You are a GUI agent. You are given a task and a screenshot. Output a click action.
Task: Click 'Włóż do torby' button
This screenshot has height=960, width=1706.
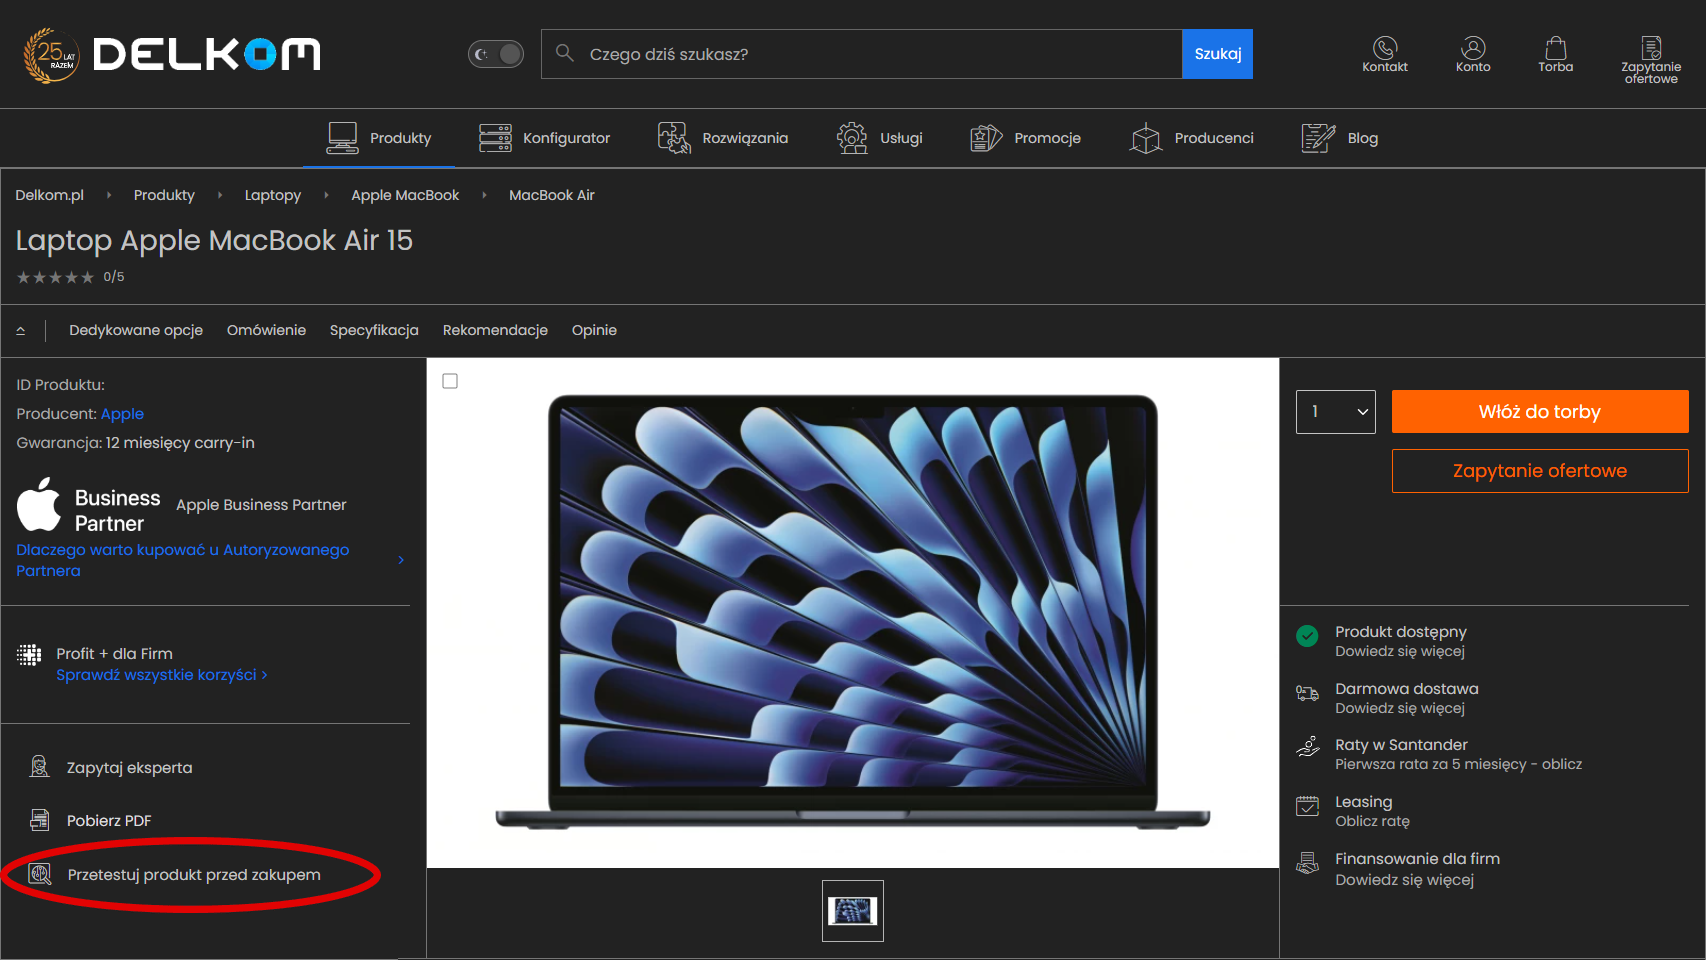coord(1540,412)
